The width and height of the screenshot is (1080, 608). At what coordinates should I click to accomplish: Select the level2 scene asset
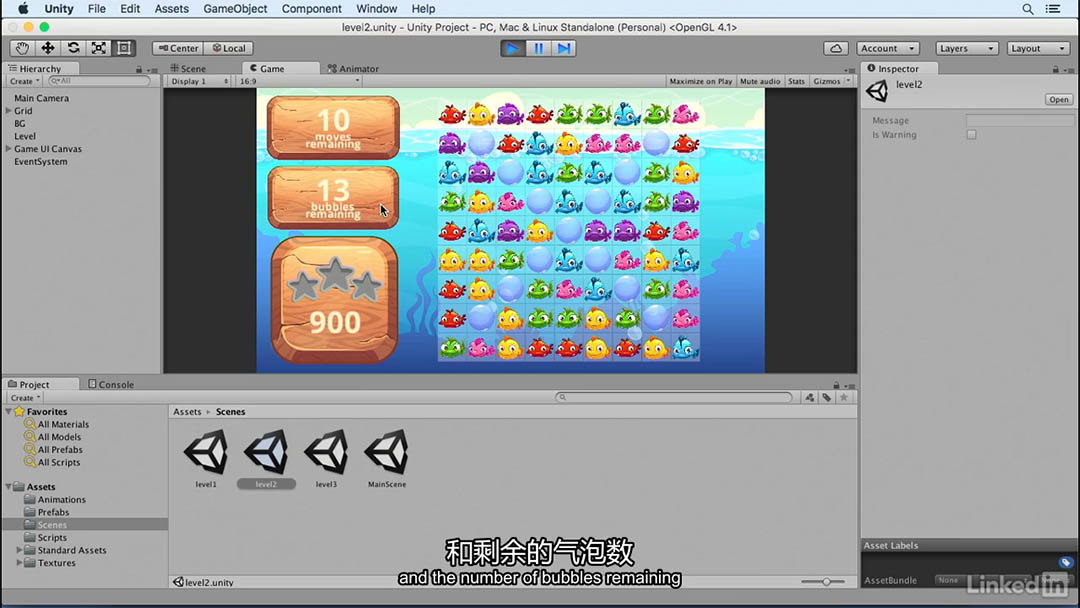click(267, 458)
